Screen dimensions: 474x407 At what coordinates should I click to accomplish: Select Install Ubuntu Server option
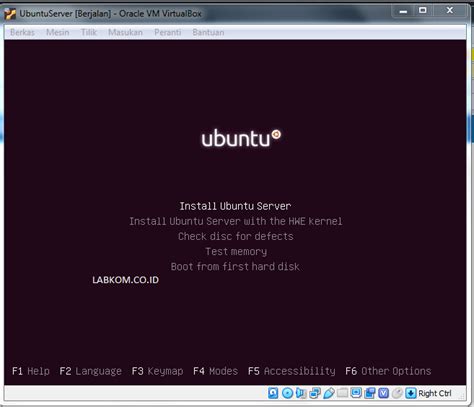(x=235, y=206)
